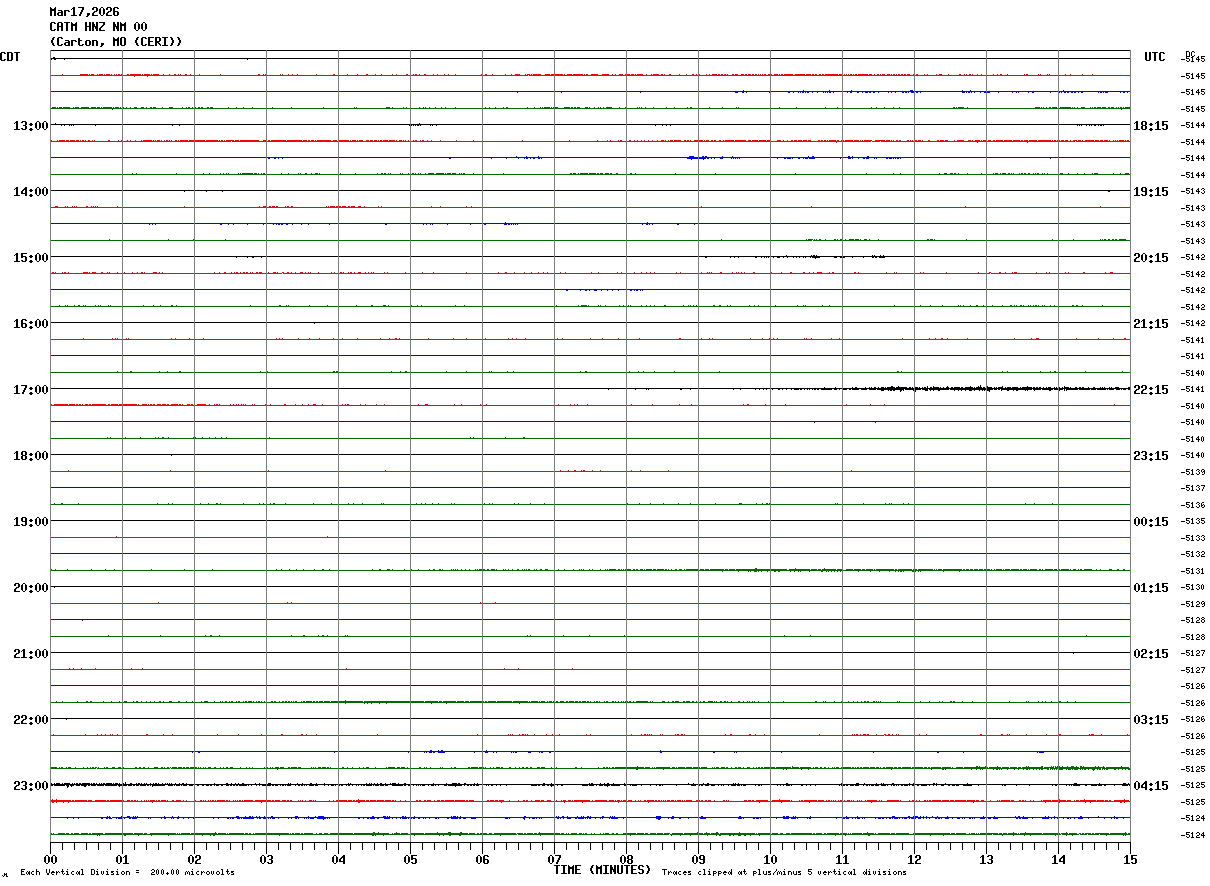
Task: Click the date text 'Mar17,2026'
Action: (84, 12)
